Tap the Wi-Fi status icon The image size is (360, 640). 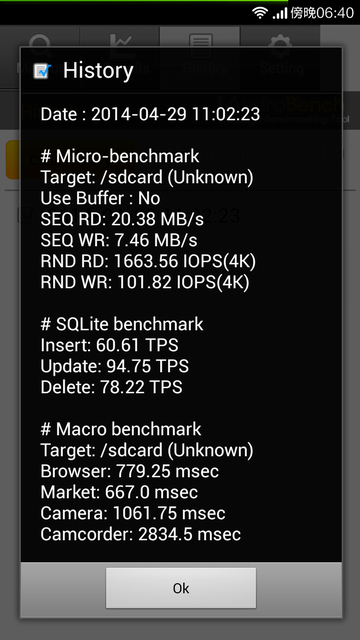(x=260, y=13)
